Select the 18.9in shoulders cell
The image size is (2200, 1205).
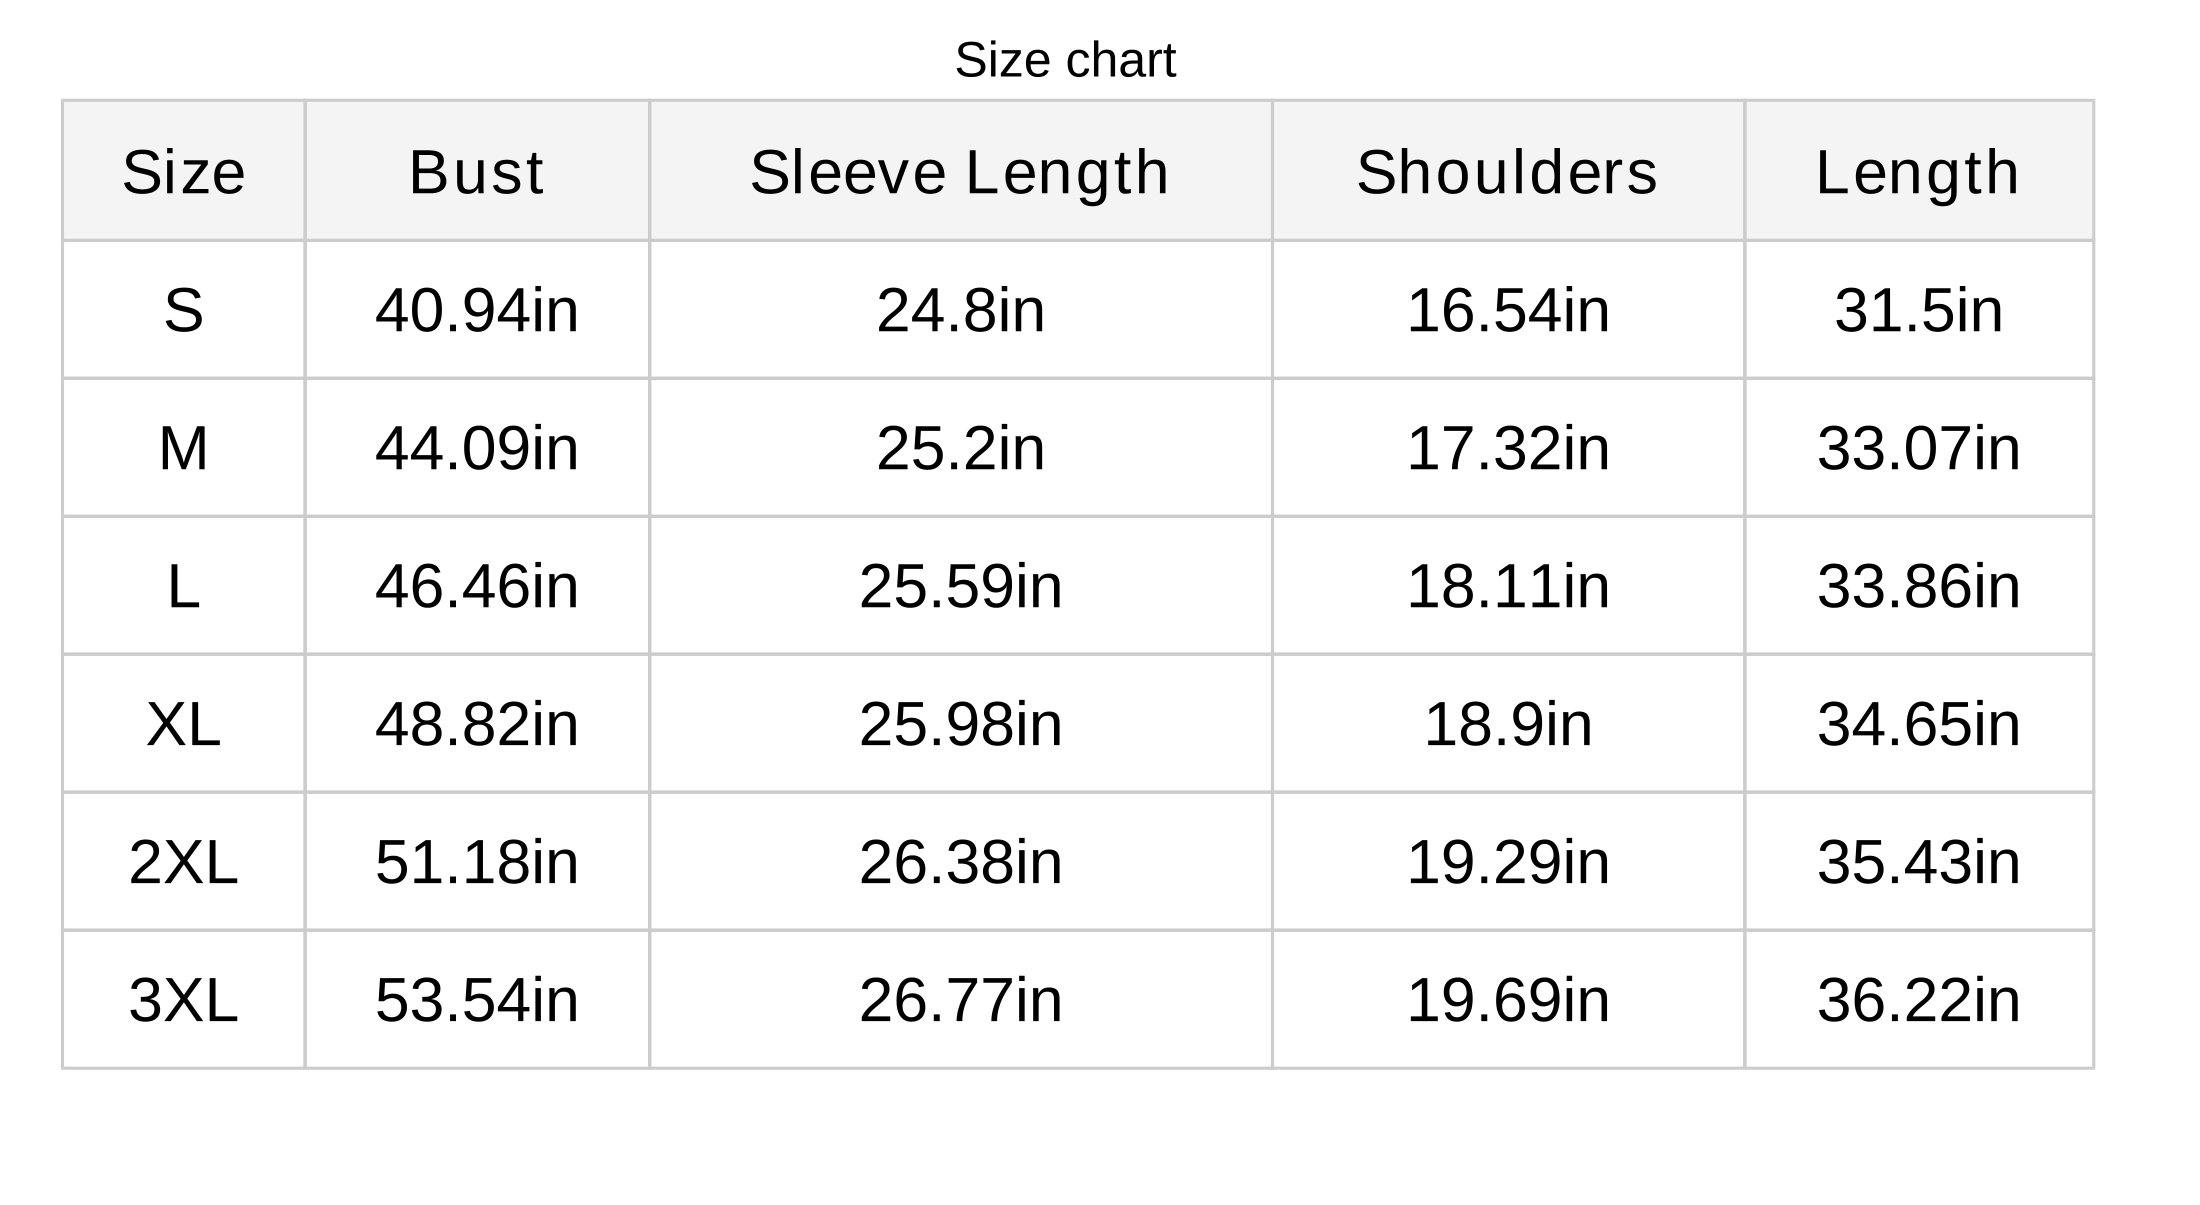pos(1508,724)
